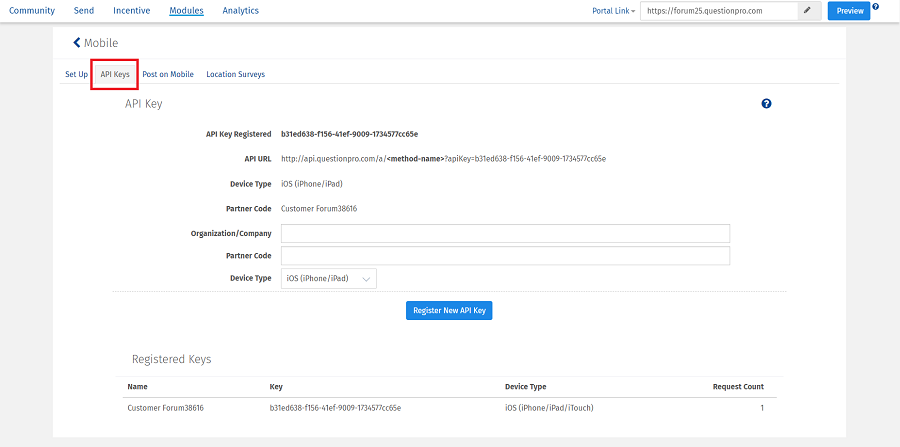
Task: Open the Send menu
Action: tap(84, 11)
